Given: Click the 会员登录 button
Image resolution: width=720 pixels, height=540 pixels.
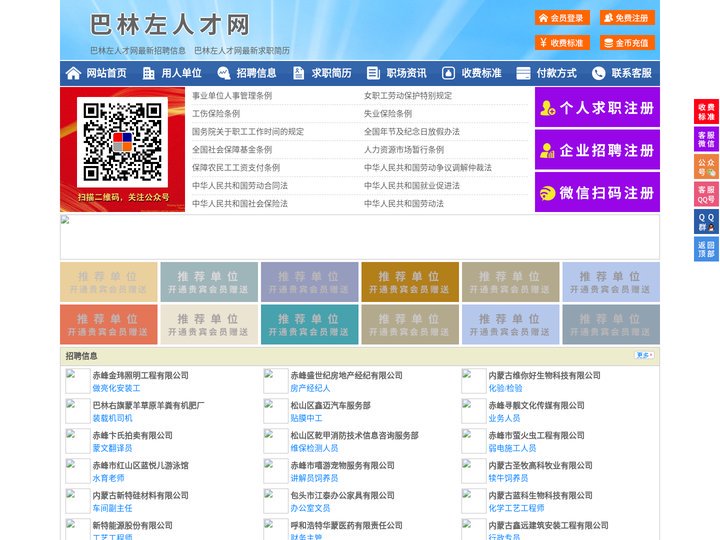Looking at the screenshot, I should 562,18.
